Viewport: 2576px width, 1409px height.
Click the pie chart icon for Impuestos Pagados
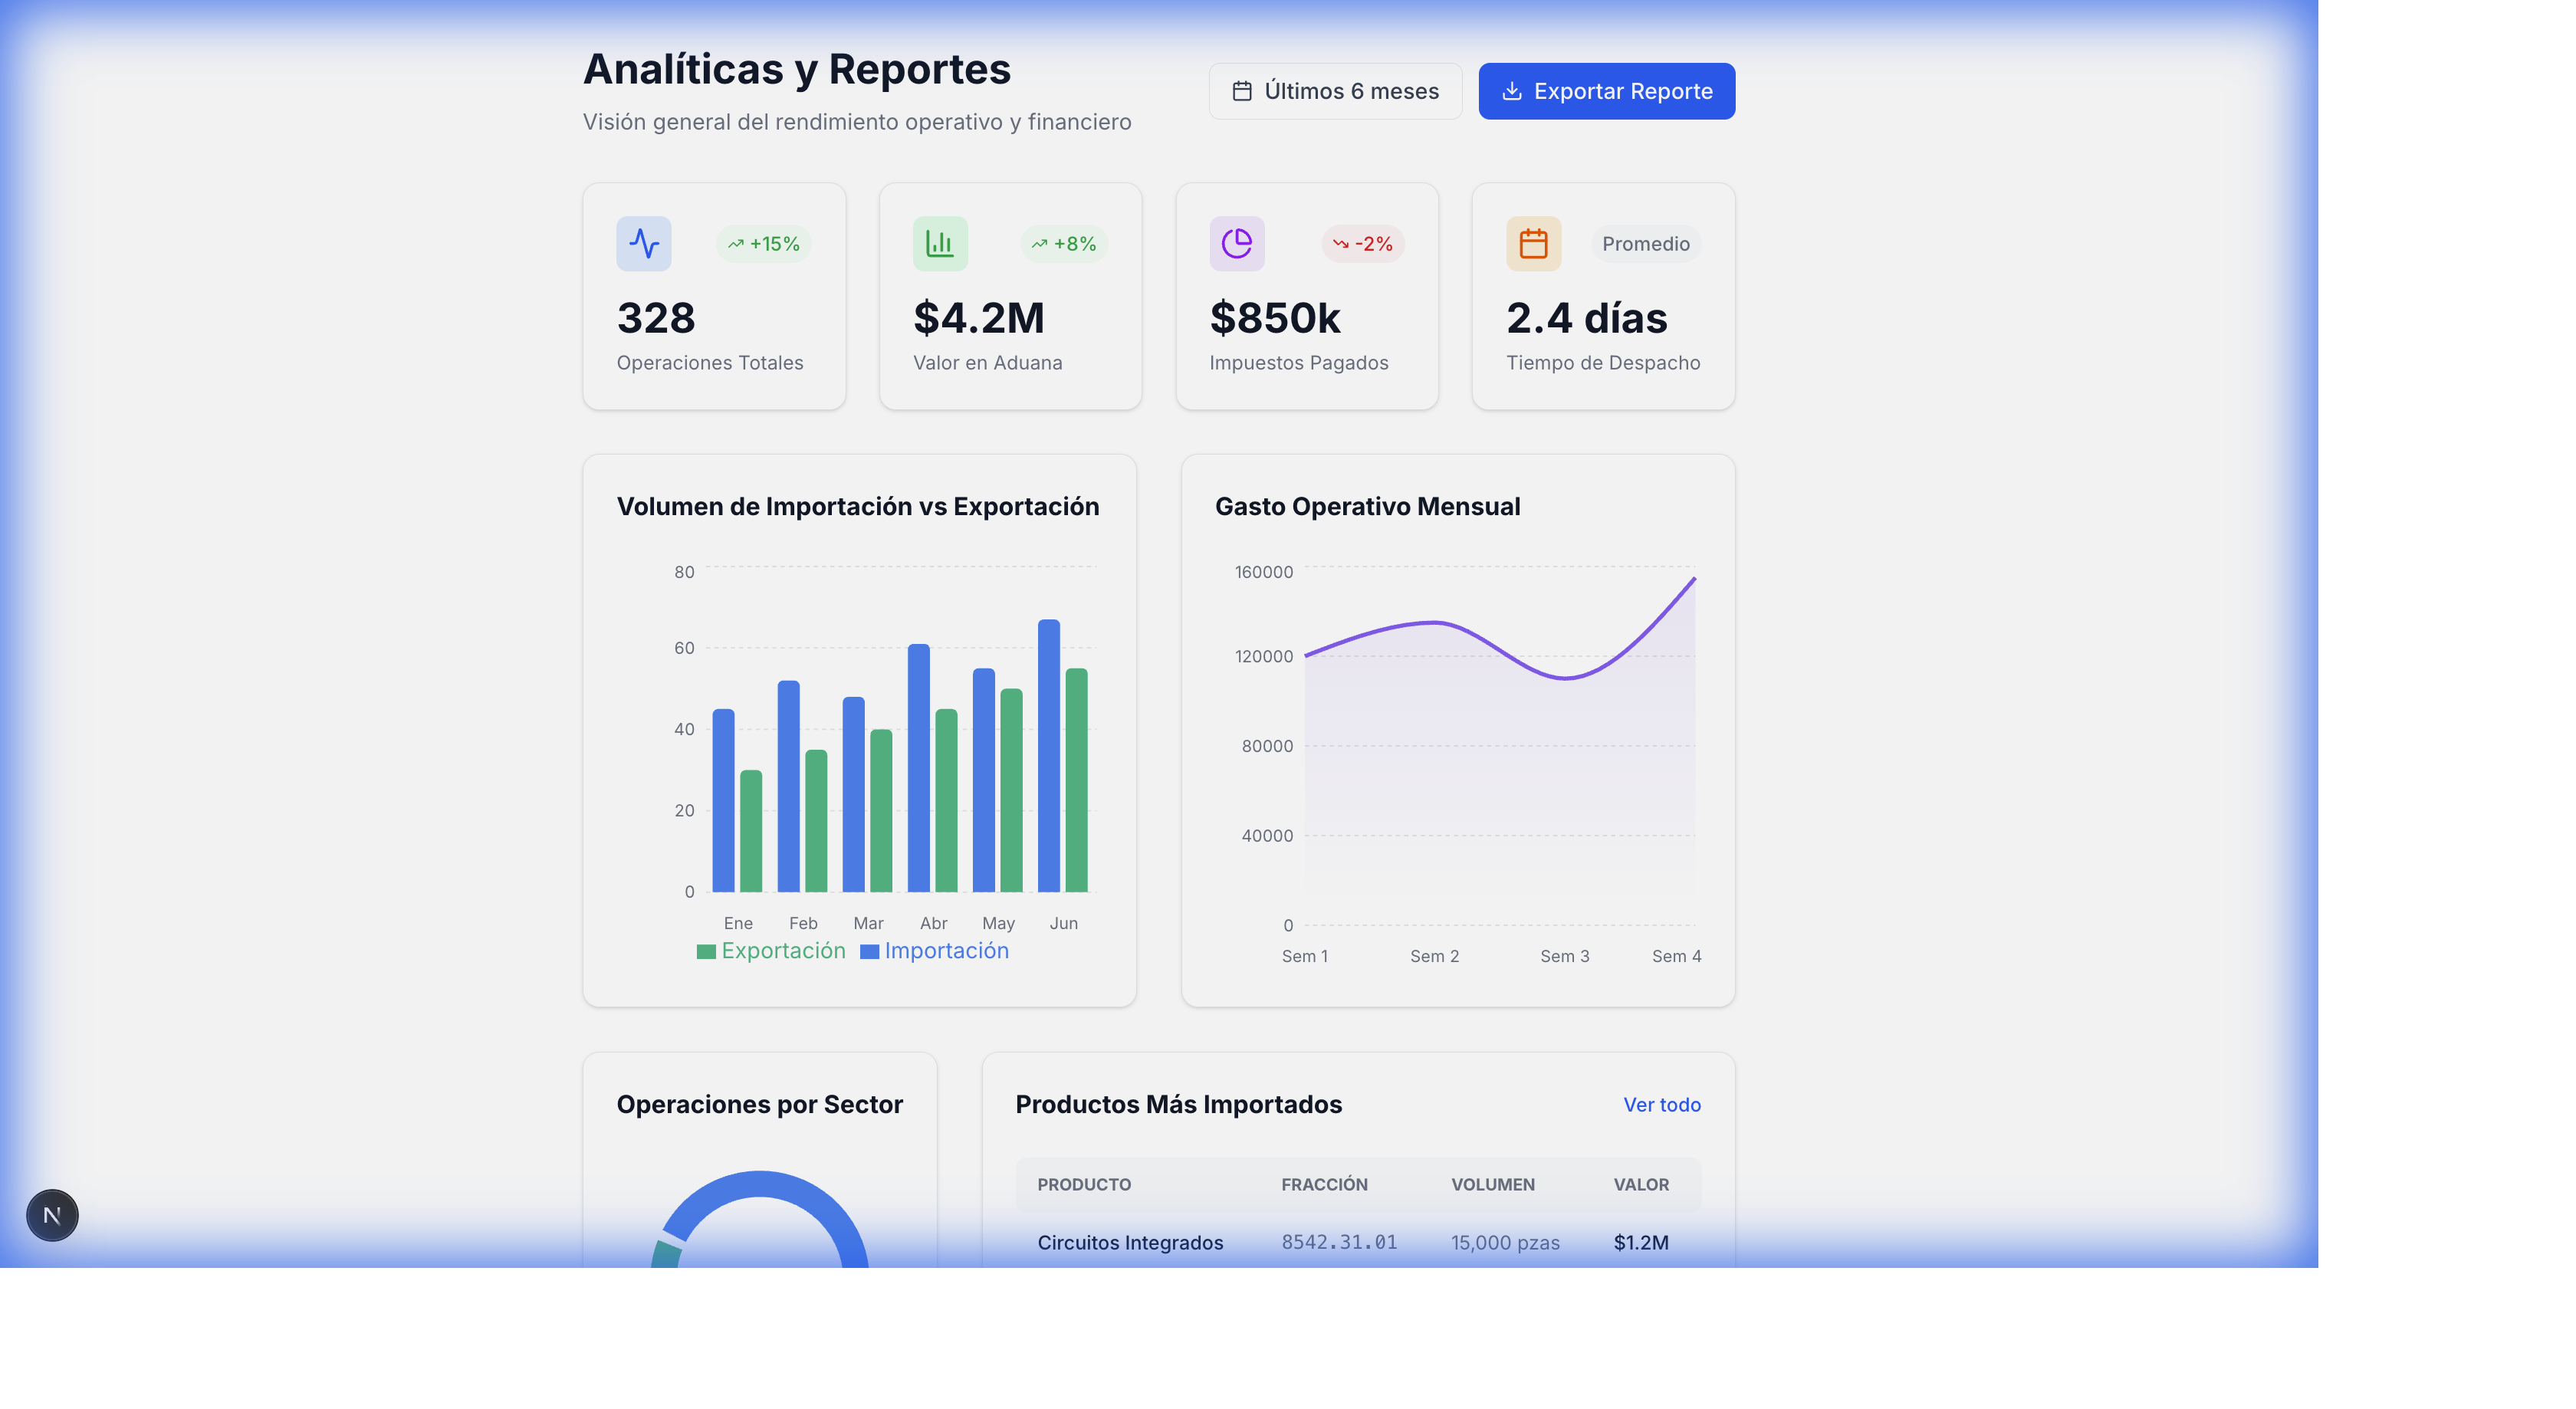click(x=1237, y=243)
